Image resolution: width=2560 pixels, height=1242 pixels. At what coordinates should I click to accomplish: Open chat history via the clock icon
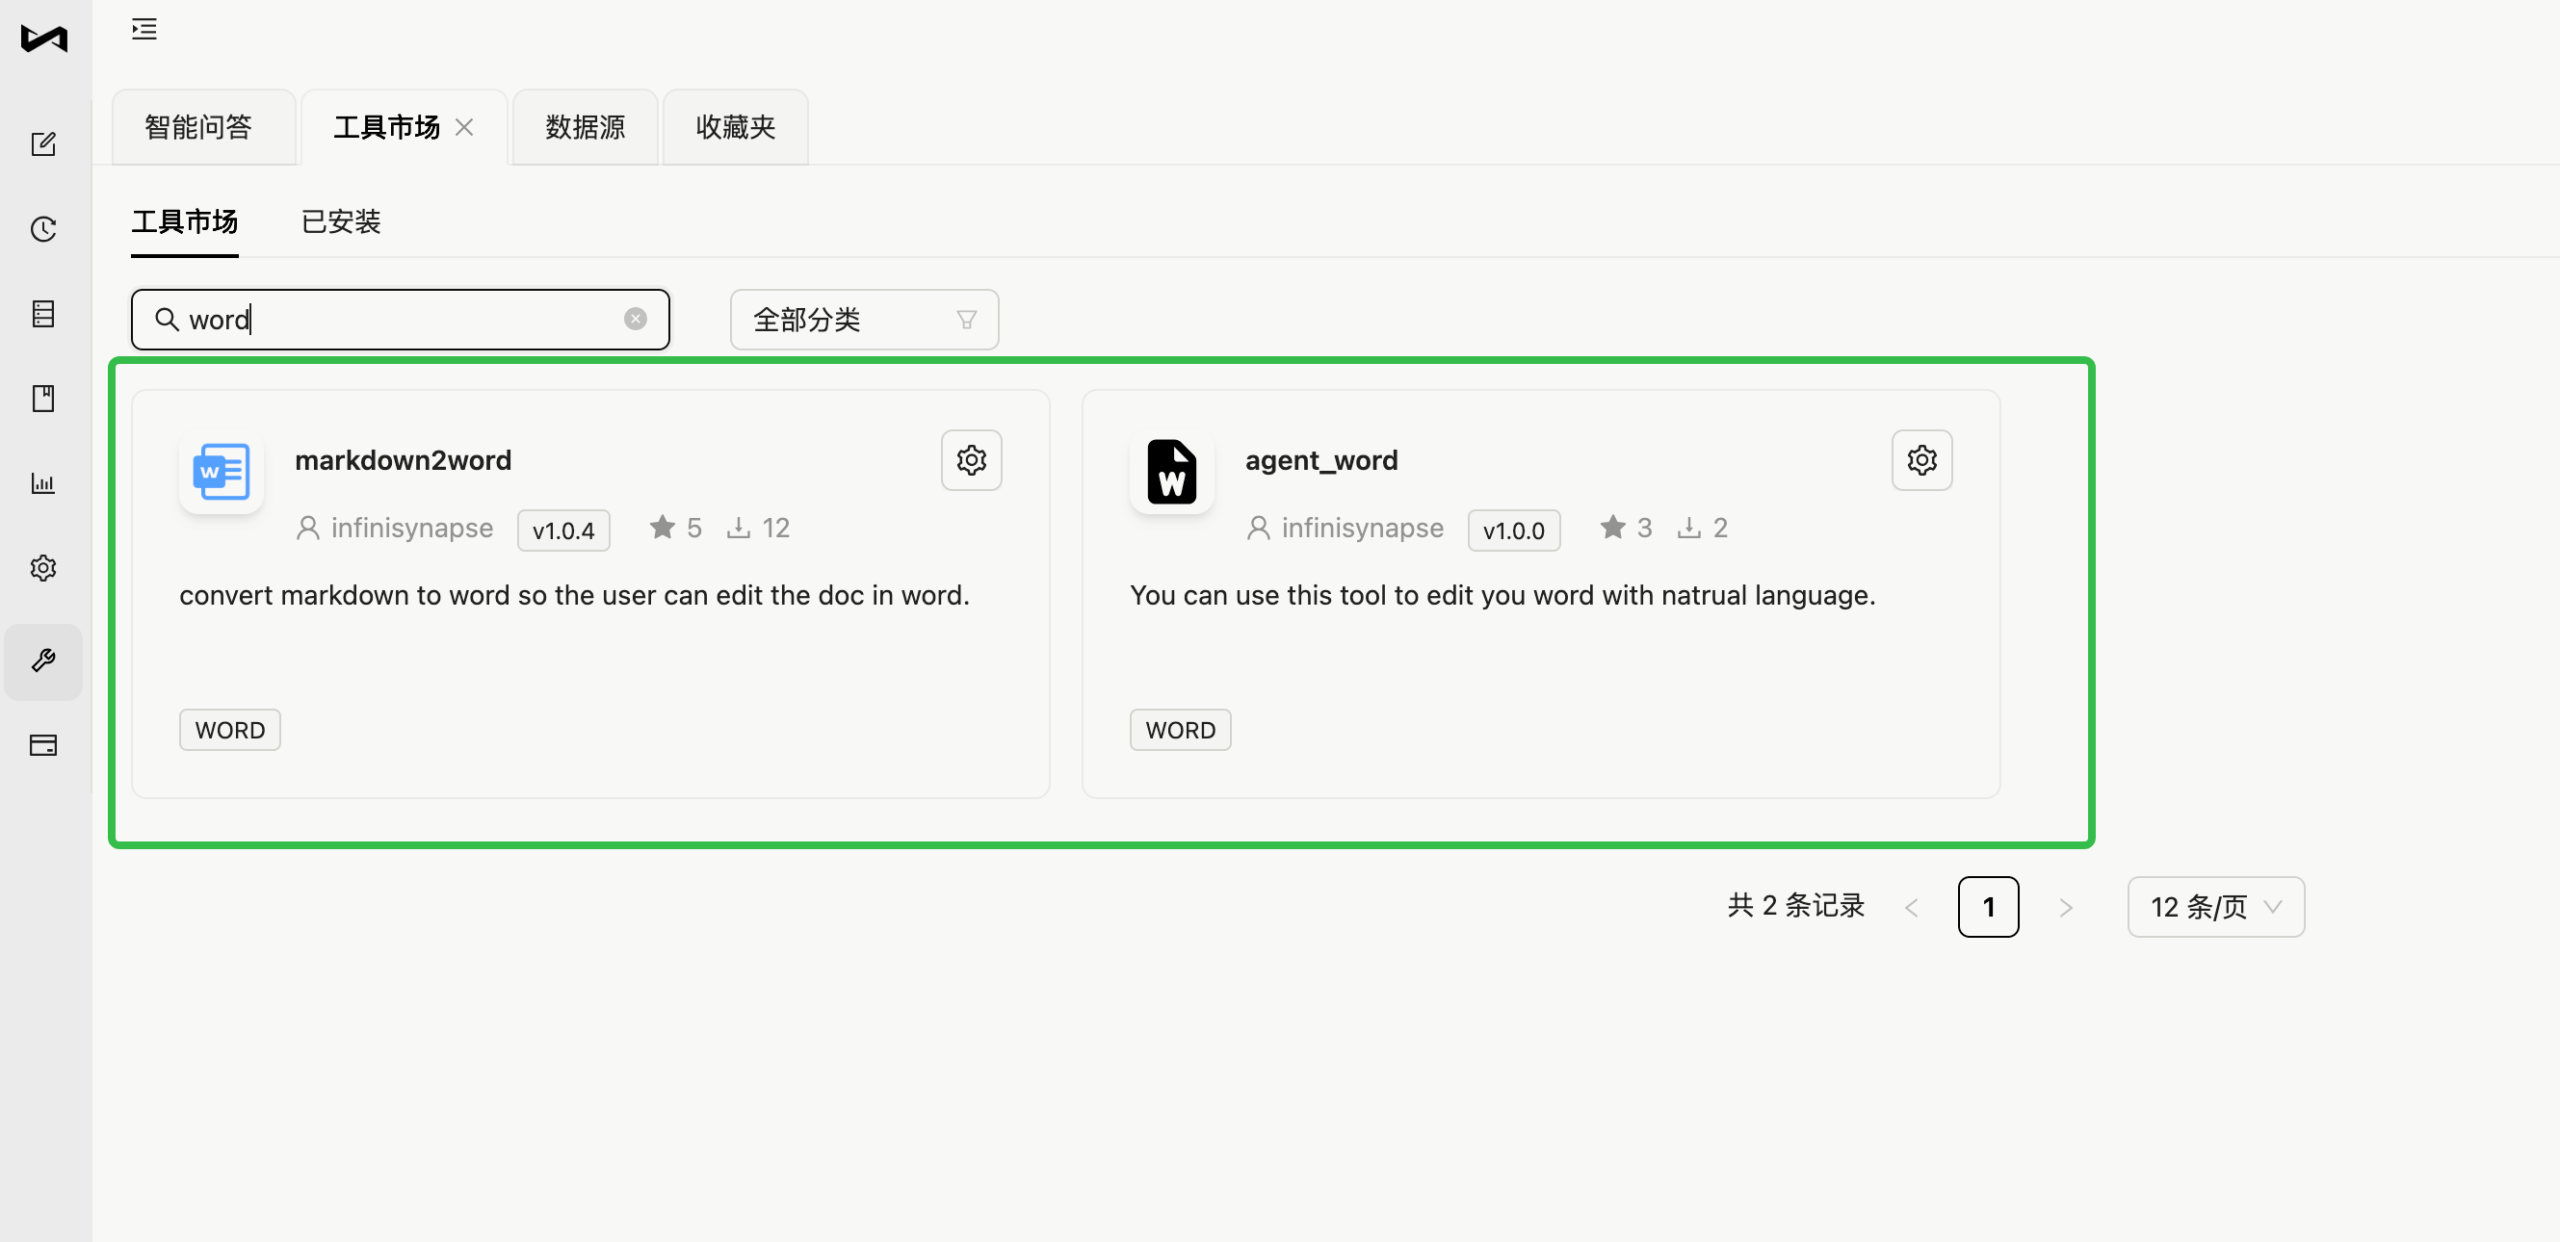point(43,228)
